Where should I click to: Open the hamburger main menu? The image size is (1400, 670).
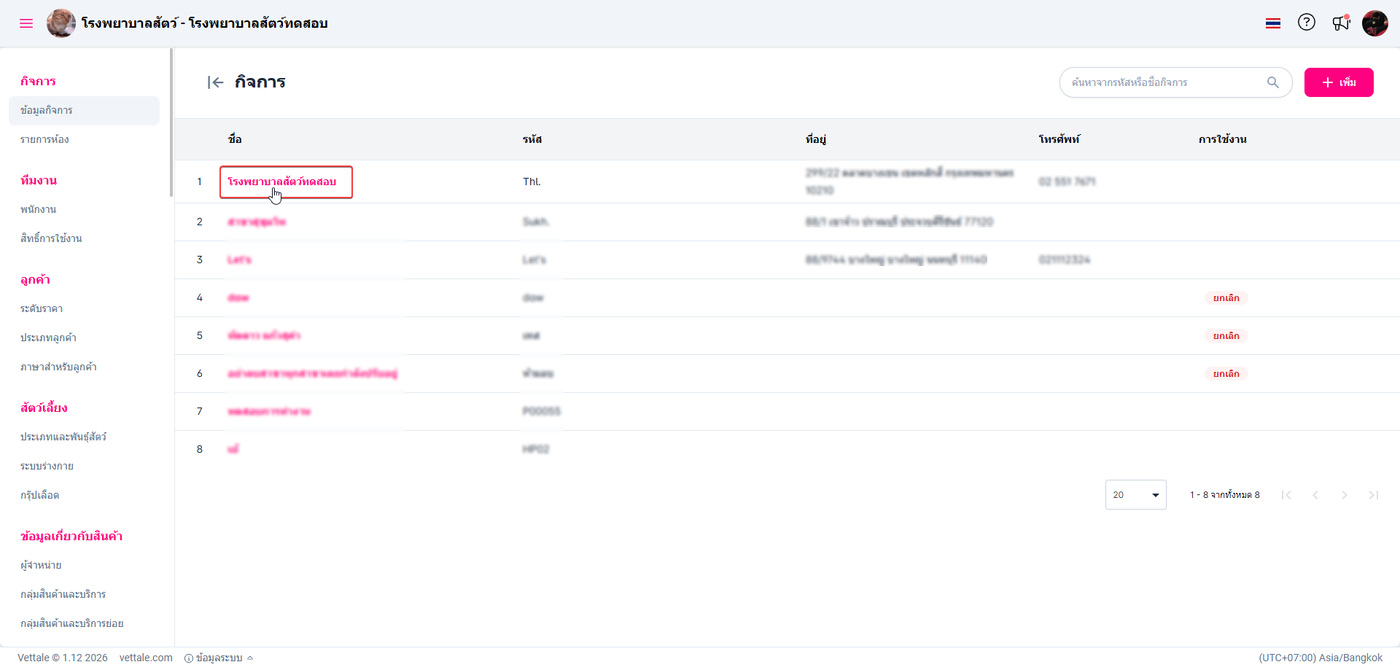26,23
